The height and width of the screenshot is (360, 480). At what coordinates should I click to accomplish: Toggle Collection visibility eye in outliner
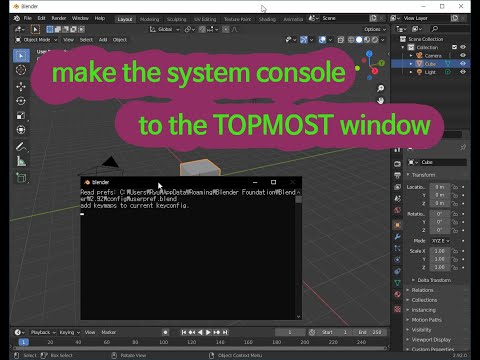[x=463, y=47]
